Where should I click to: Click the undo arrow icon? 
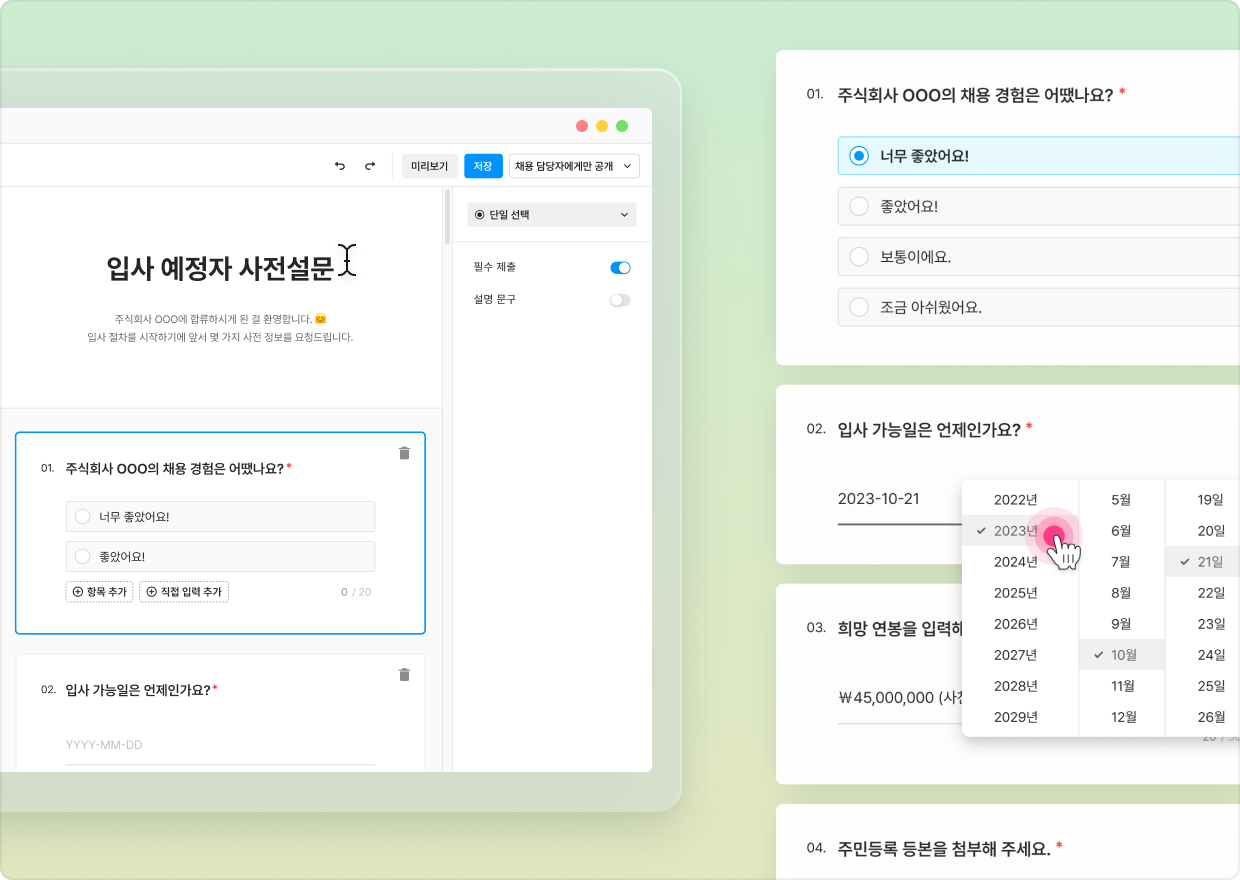pos(339,166)
